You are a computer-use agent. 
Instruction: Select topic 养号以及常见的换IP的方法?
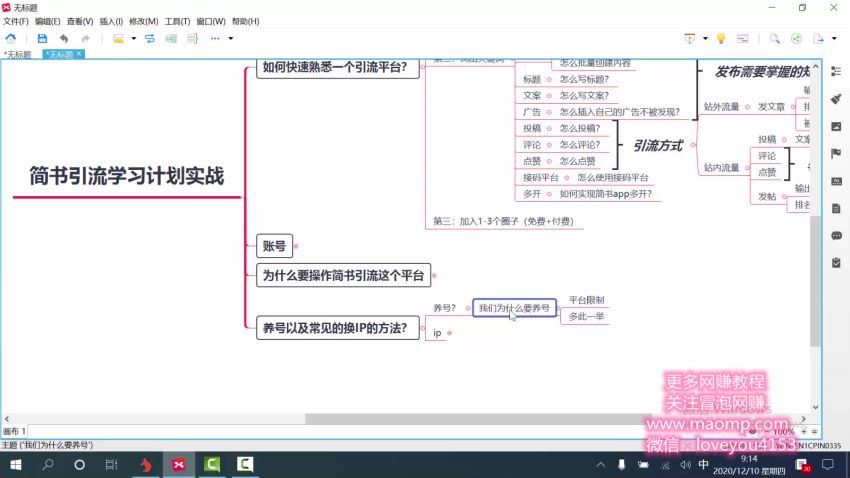pyautogui.click(x=337, y=328)
